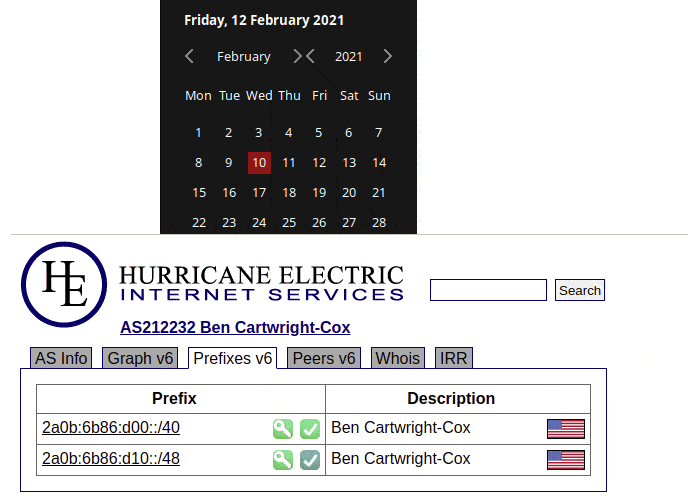This screenshot has width=700, height=500.
Task: Click the Prefix column header
Action: coord(174,398)
